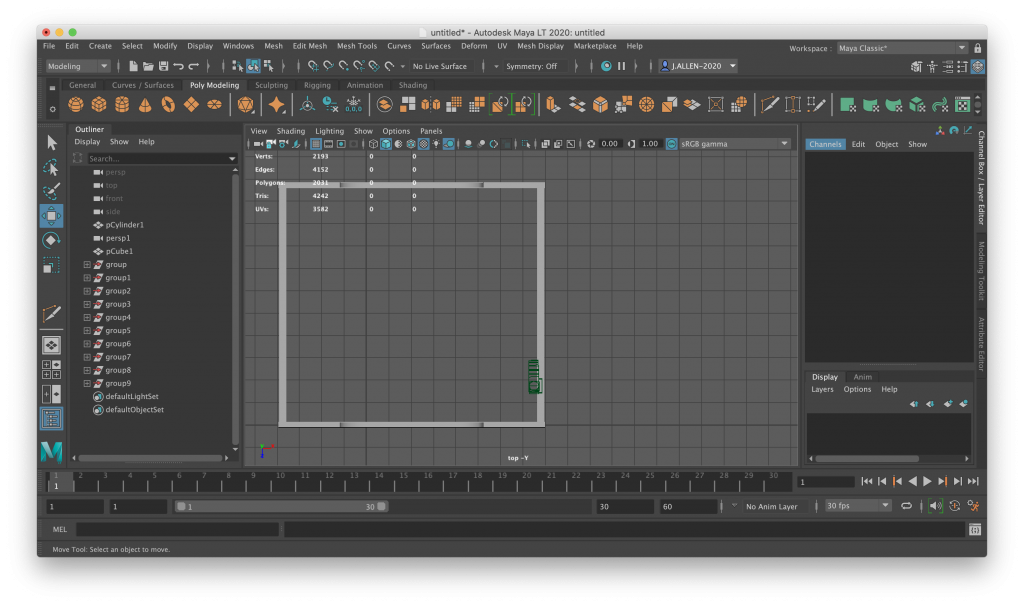This screenshot has height=606, width=1024.
Task: Switch to the Sculpting shelf tab
Action: [271, 85]
